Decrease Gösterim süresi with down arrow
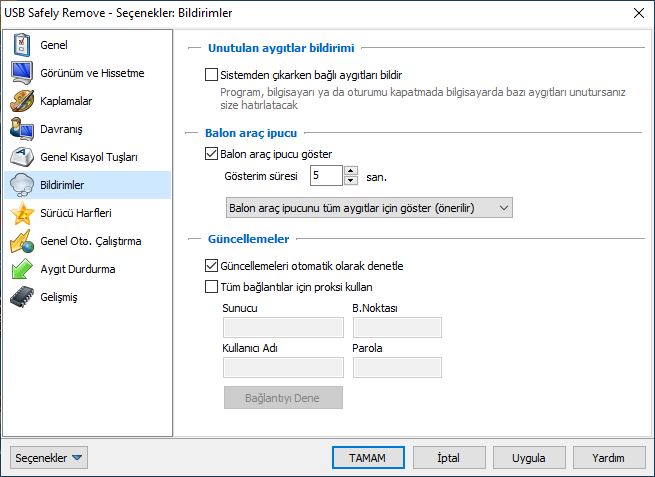Viewport: 655px width, 477px height. click(351, 180)
